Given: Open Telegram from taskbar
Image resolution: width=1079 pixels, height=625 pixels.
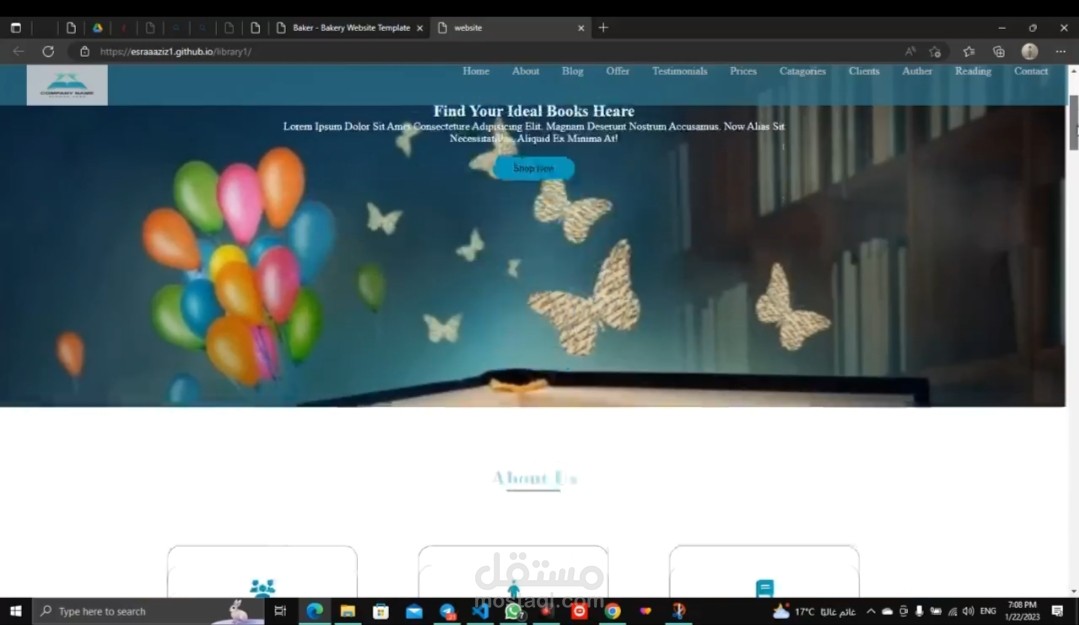Looking at the screenshot, I should [x=447, y=611].
